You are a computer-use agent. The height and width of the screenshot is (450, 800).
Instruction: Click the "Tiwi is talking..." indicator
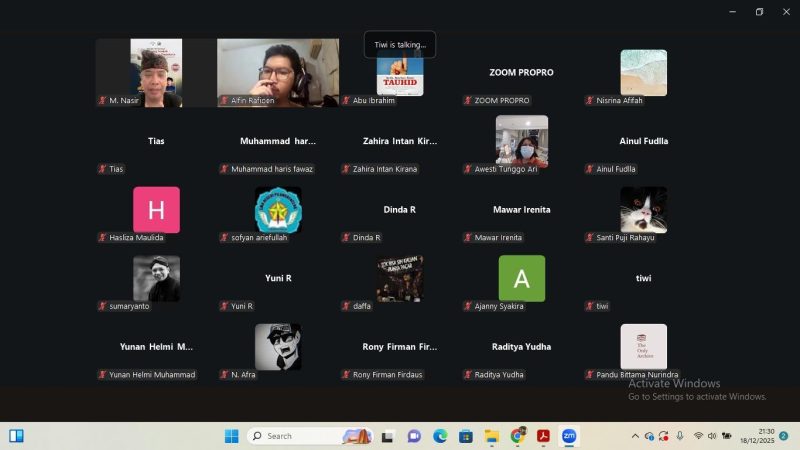click(400, 45)
